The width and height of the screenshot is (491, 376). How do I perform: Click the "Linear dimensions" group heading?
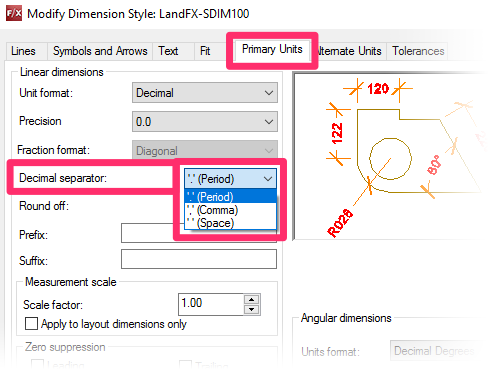[62, 72]
